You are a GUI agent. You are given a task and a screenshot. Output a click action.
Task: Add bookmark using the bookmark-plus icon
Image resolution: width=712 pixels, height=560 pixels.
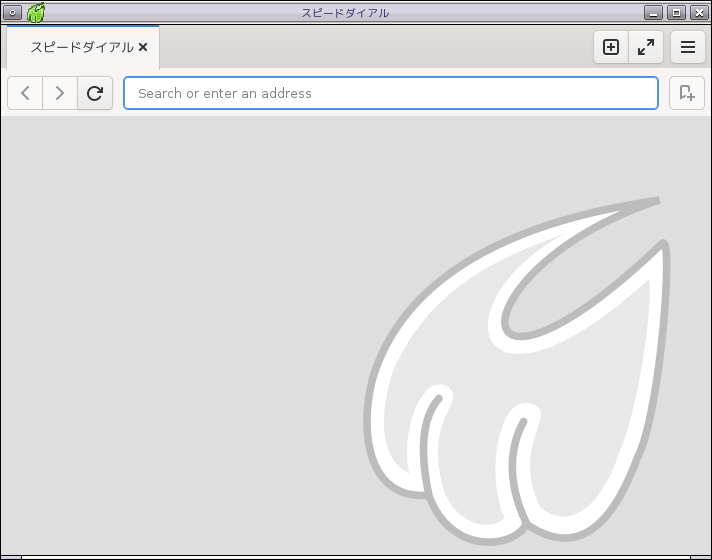tap(687, 93)
